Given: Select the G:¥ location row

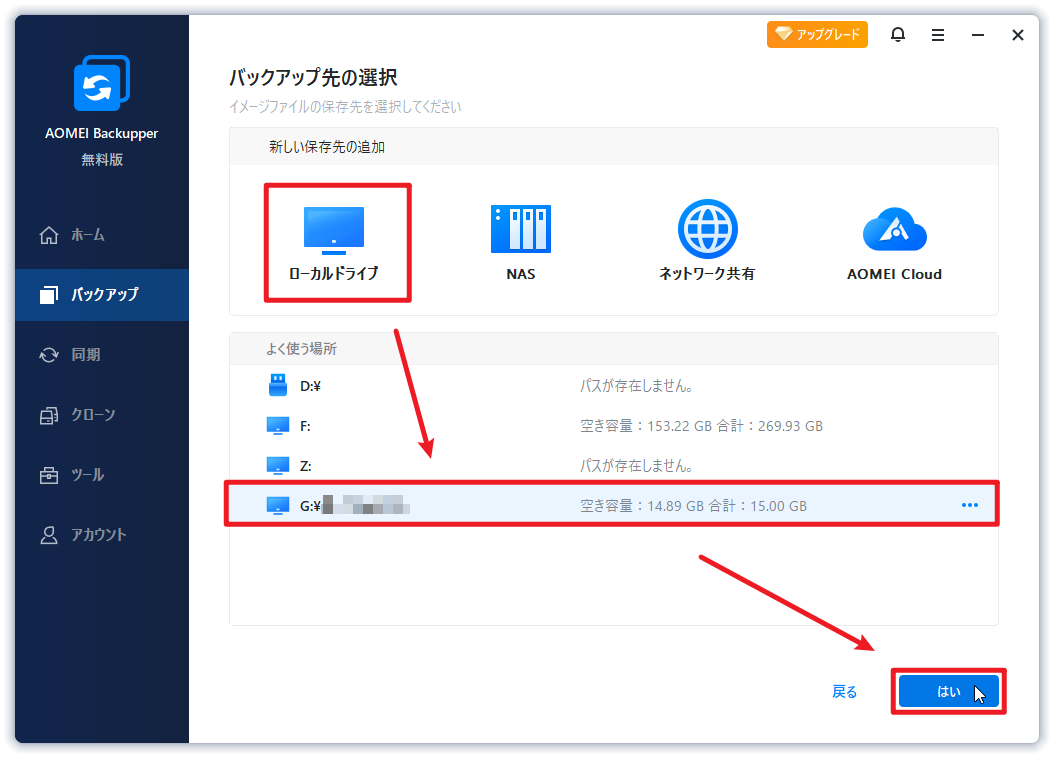Looking at the screenshot, I should [x=613, y=505].
